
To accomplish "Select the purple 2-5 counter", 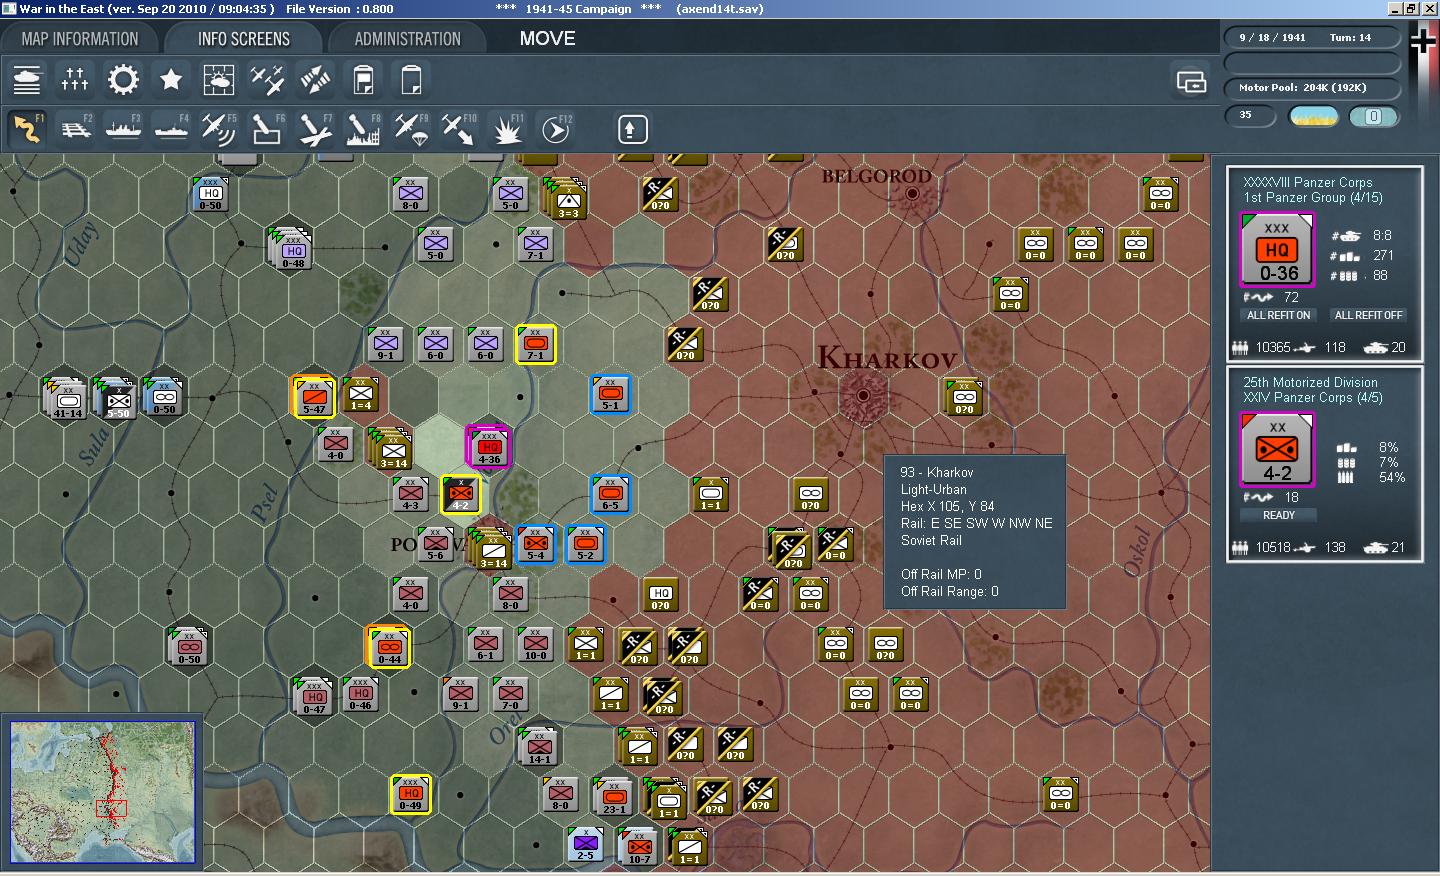I will [x=585, y=844].
